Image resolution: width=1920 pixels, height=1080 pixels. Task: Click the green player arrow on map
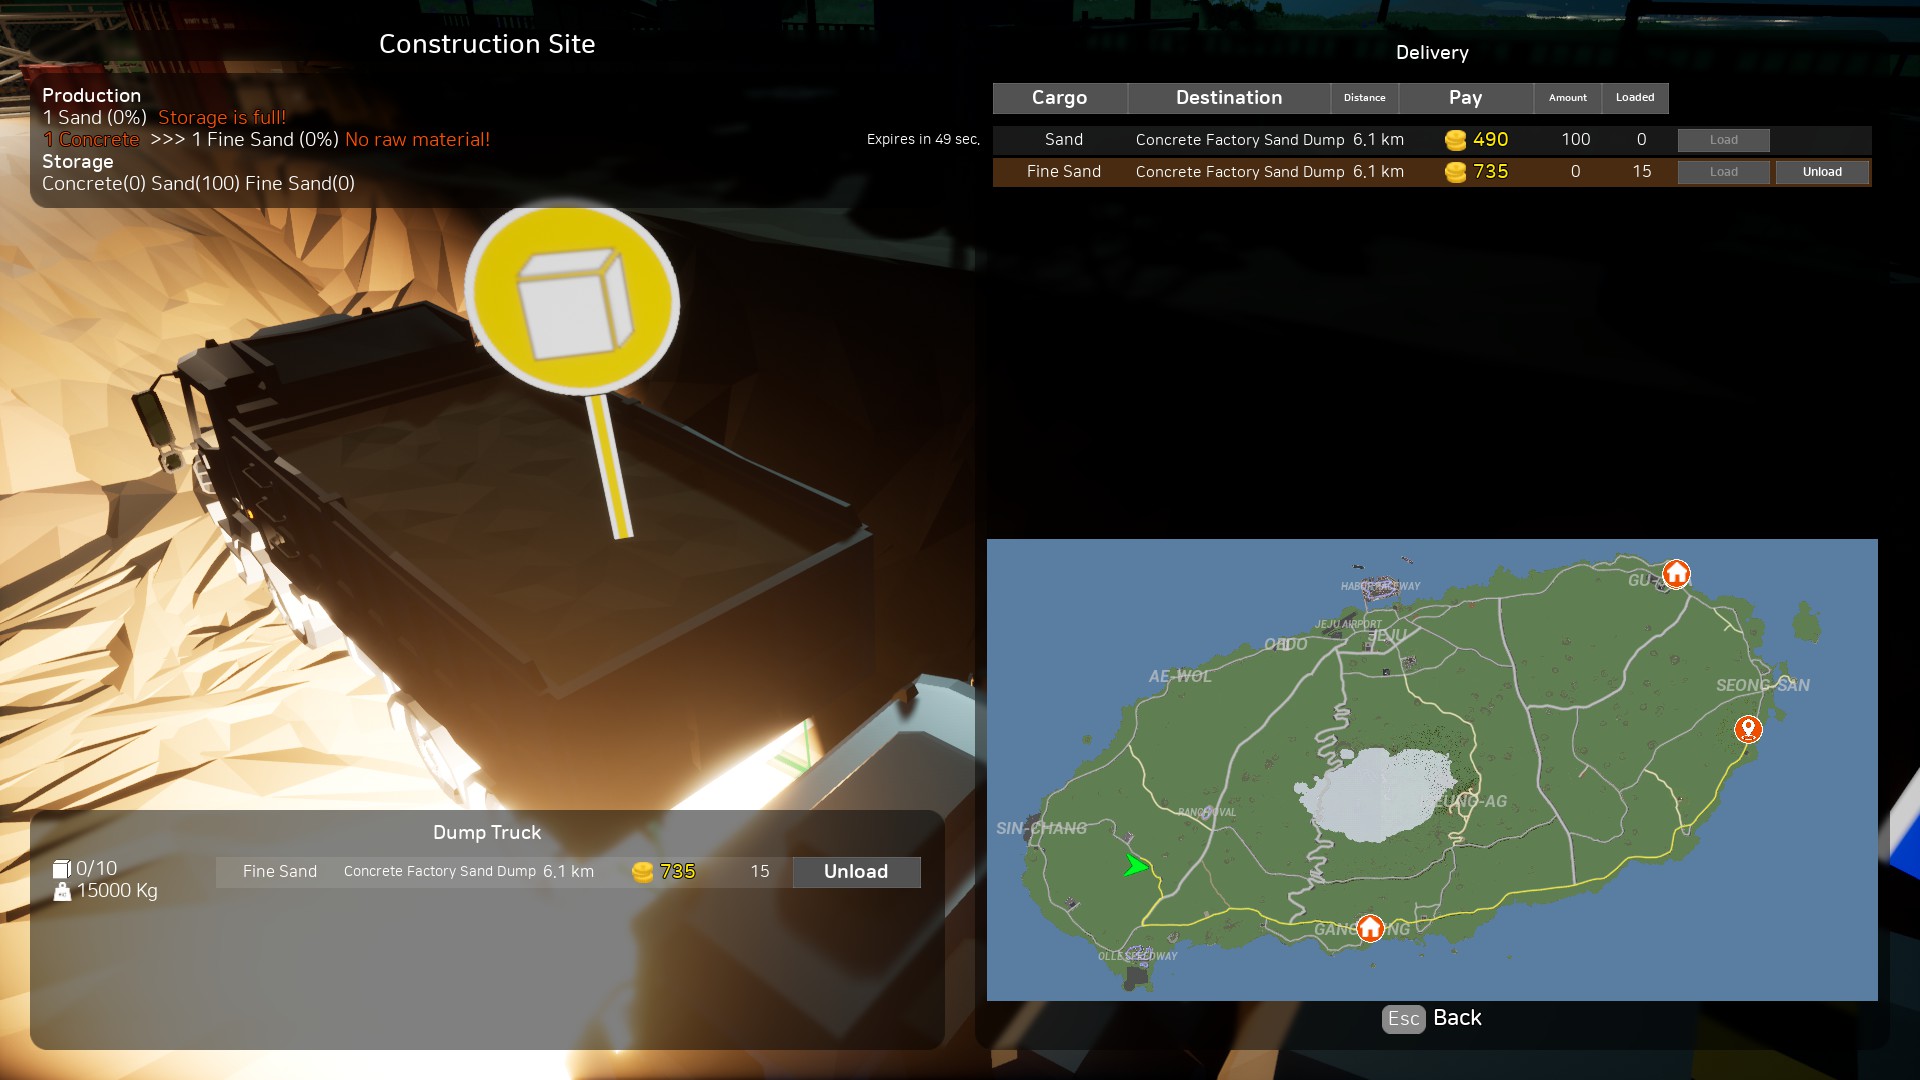tap(1135, 865)
